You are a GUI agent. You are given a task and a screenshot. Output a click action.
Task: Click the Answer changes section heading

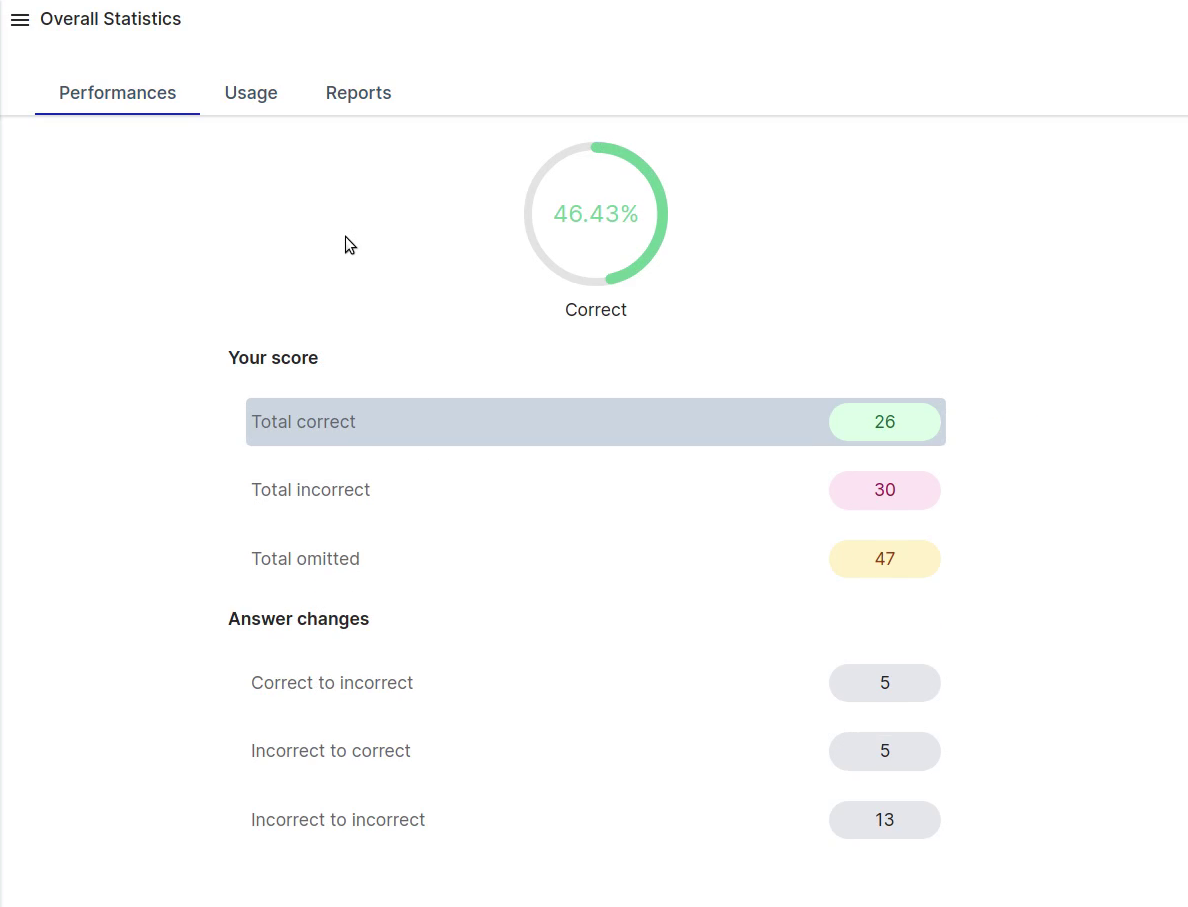tap(298, 619)
